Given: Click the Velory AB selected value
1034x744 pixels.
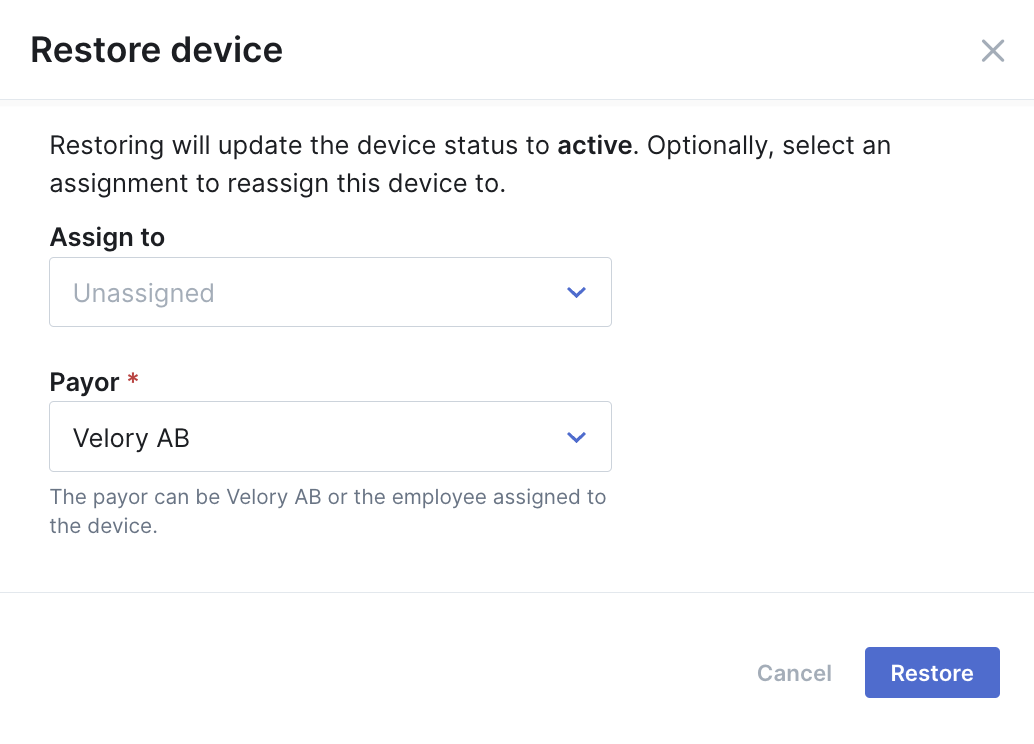Looking at the screenshot, I should (x=131, y=438).
